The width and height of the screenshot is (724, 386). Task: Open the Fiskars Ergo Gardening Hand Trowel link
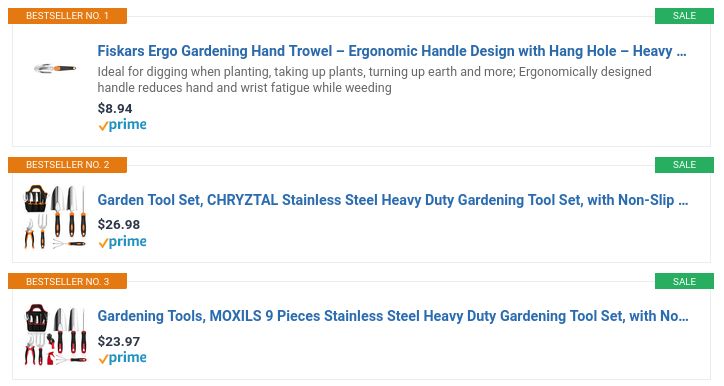pyautogui.click(x=392, y=51)
